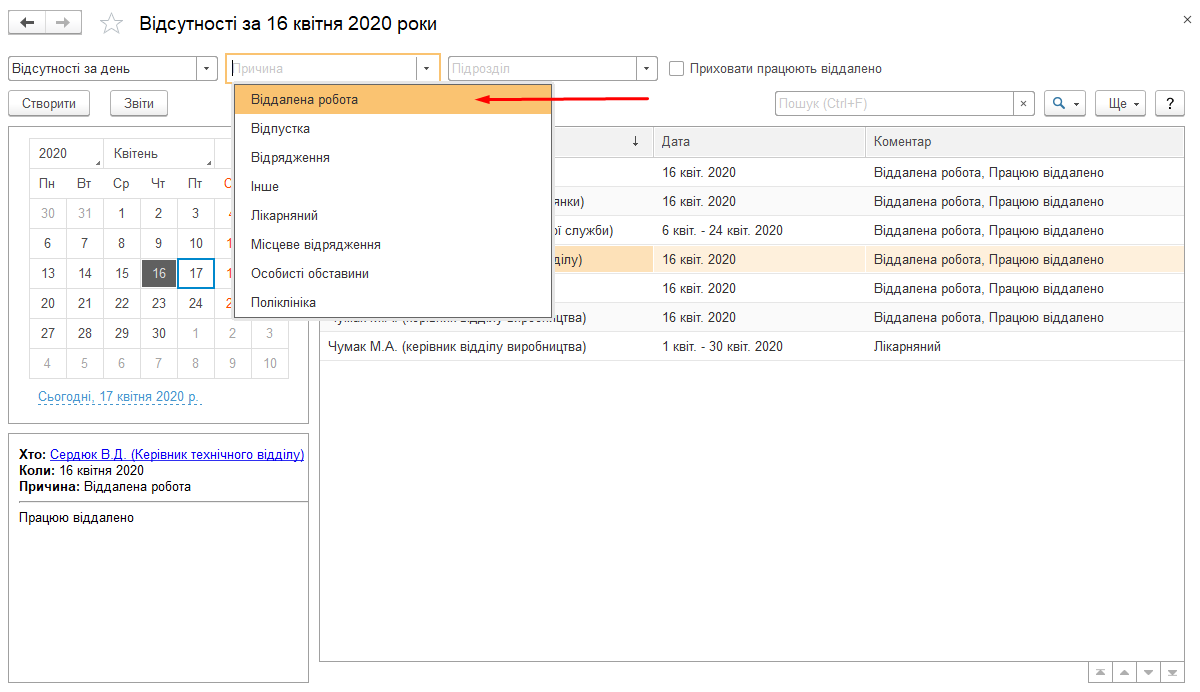The image size is (1200, 692).
Task: Pick 'Відпустка' from the reason dropdown
Action: point(280,129)
